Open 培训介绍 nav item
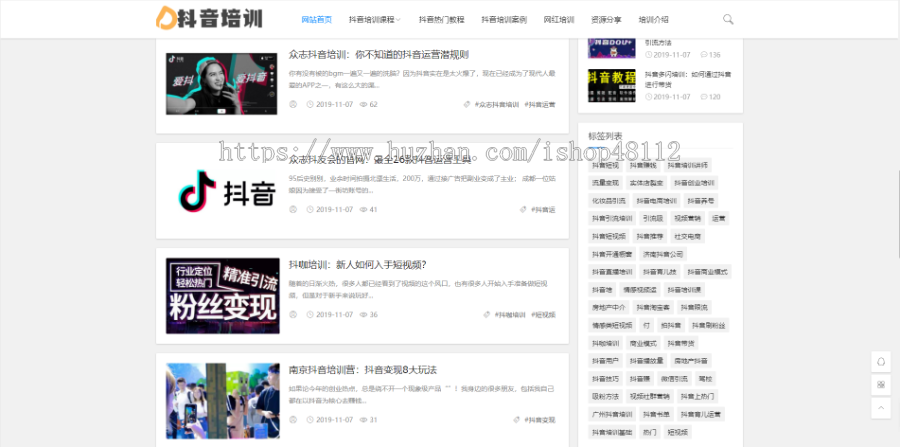The width and height of the screenshot is (900, 447). pos(654,20)
